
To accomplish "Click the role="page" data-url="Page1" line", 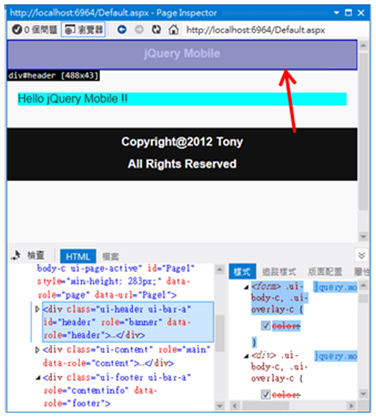I will [107, 295].
